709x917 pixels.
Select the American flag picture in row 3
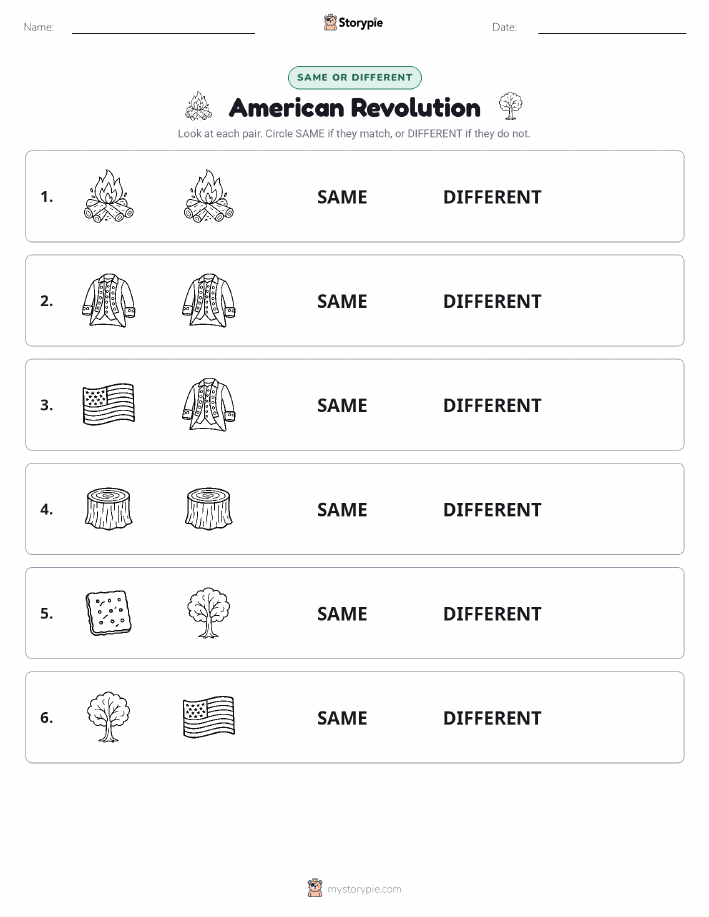[109, 405]
